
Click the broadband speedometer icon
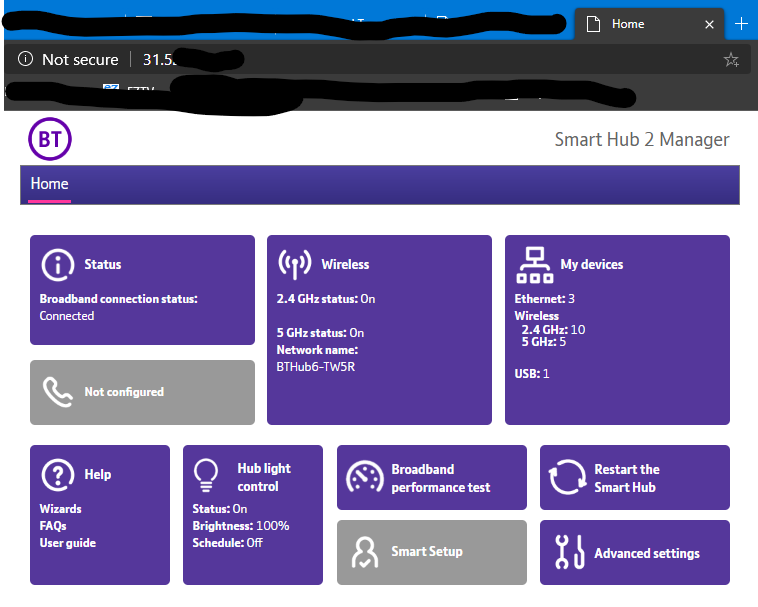(364, 477)
